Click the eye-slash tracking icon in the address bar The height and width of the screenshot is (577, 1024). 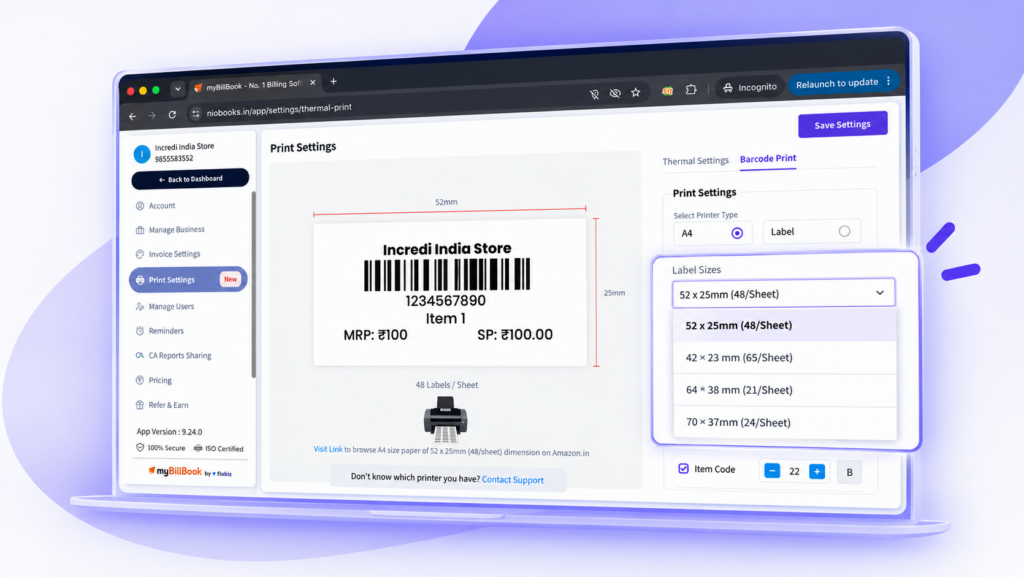pos(615,93)
